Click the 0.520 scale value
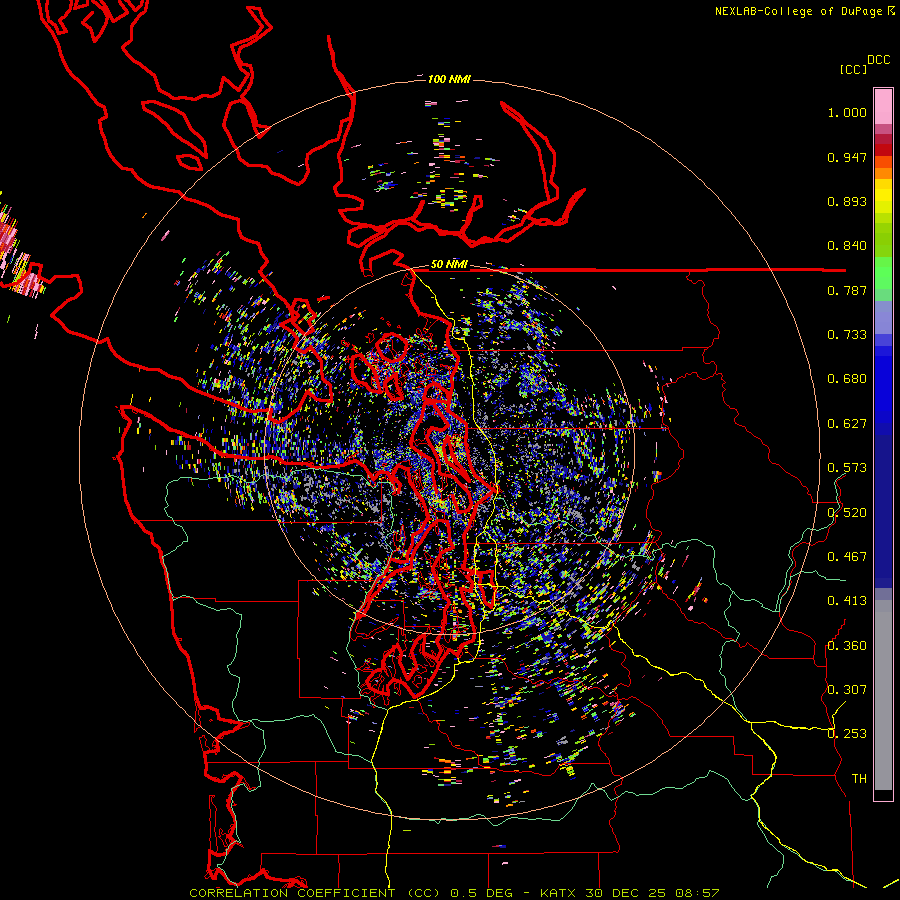This screenshot has width=900, height=900. click(x=847, y=513)
